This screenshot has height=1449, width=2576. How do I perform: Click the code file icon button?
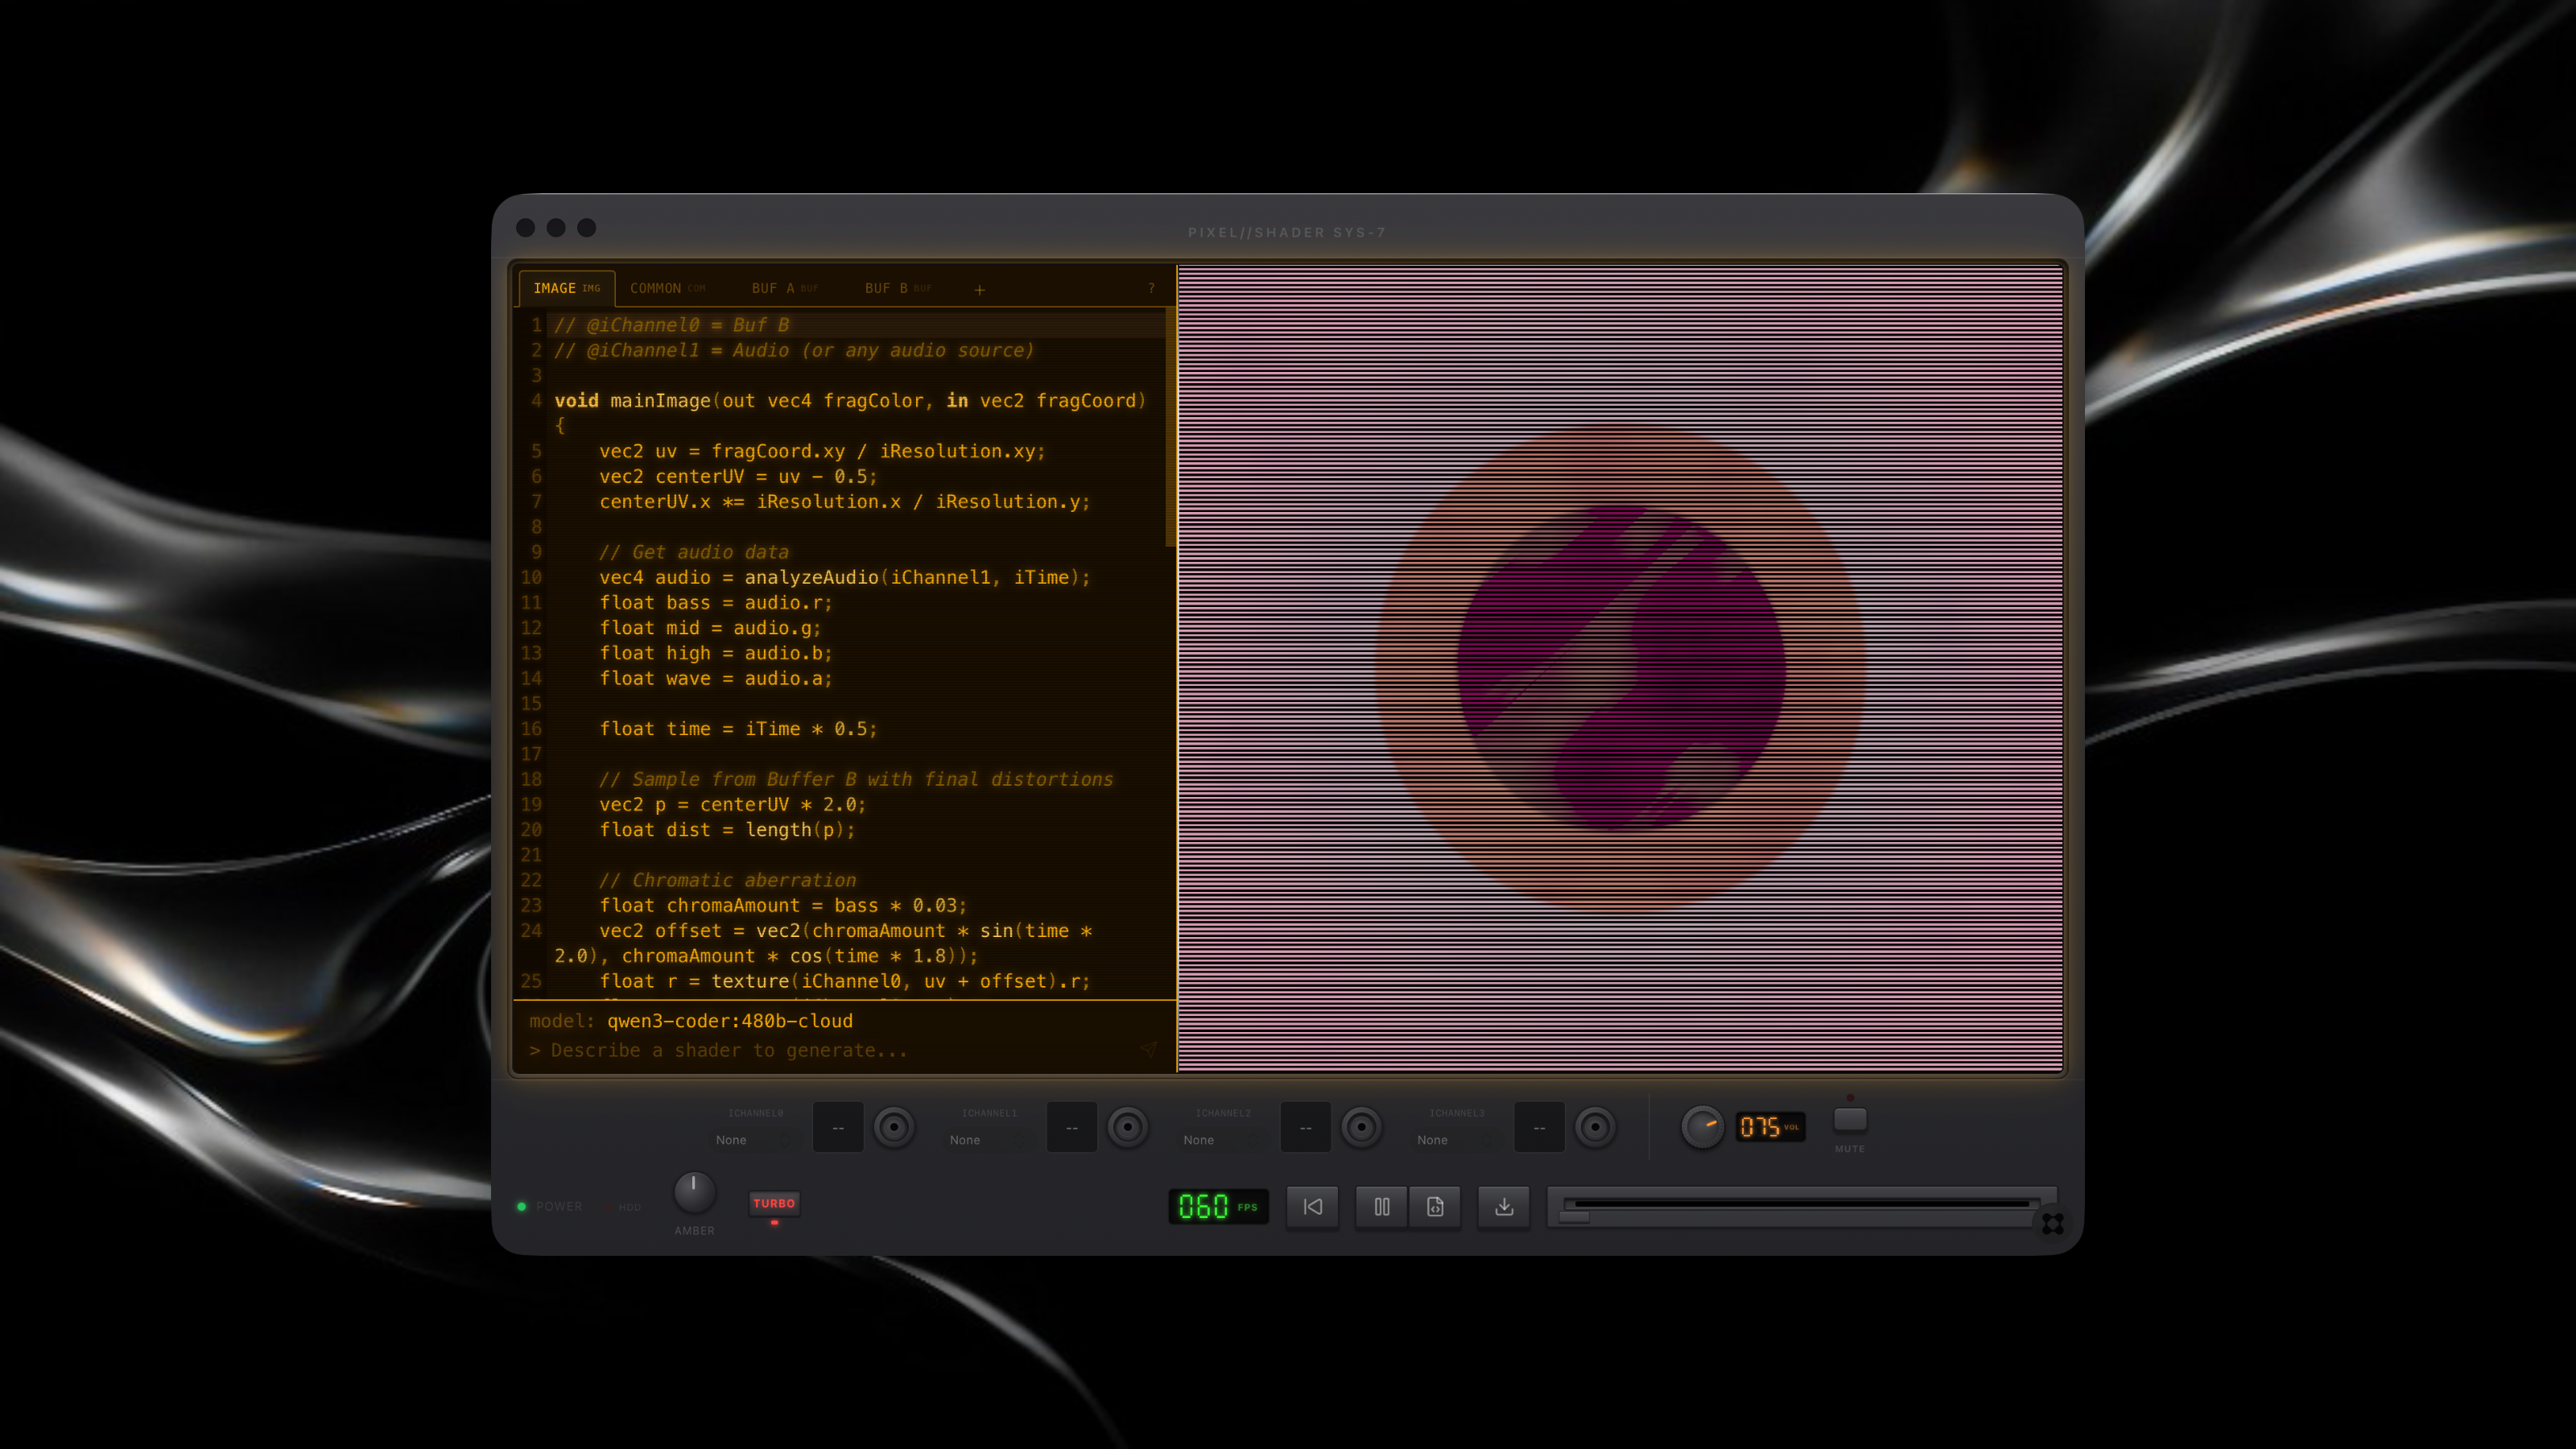pyautogui.click(x=1435, y=1207)
